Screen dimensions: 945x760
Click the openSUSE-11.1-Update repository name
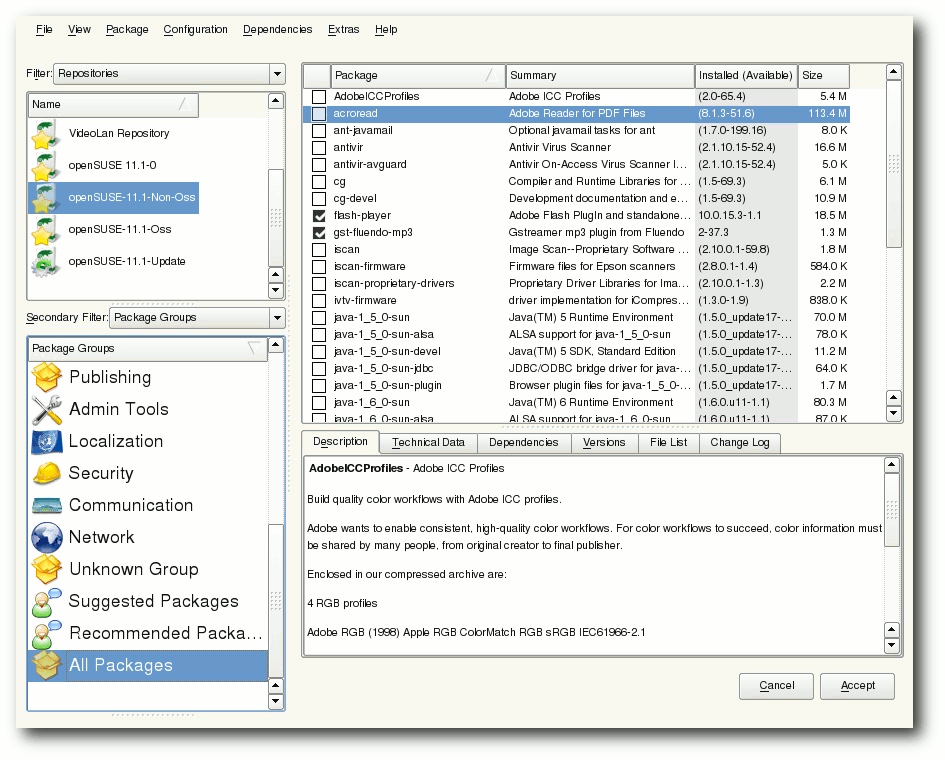[127, 262]
